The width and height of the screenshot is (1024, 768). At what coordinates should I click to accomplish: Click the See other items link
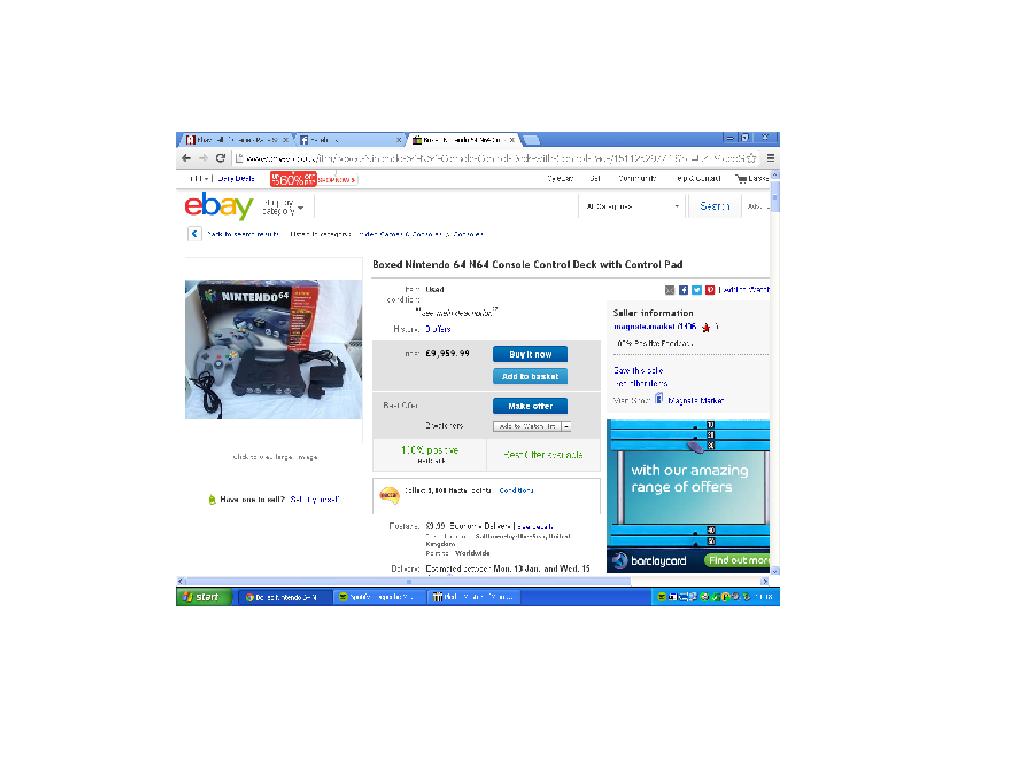click(641, 383)
